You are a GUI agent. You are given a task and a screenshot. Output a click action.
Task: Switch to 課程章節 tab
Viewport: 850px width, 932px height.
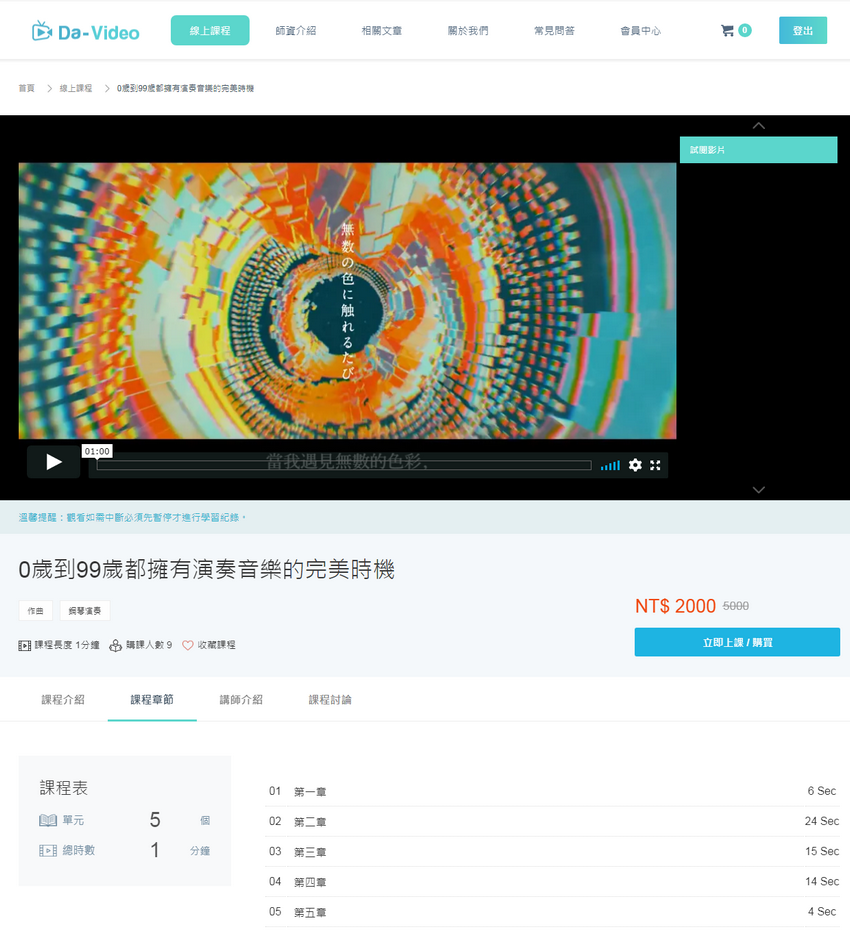(x=152, y=700)
